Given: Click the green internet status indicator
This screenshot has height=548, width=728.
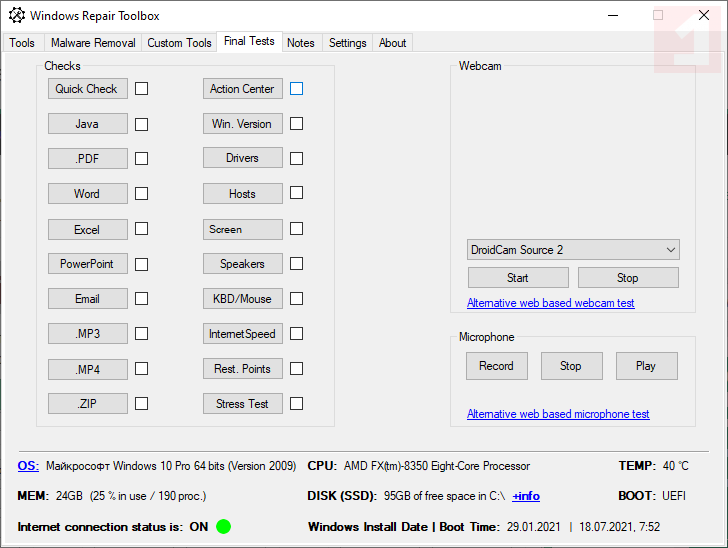Looking at the screenshot, I should 223,527.
